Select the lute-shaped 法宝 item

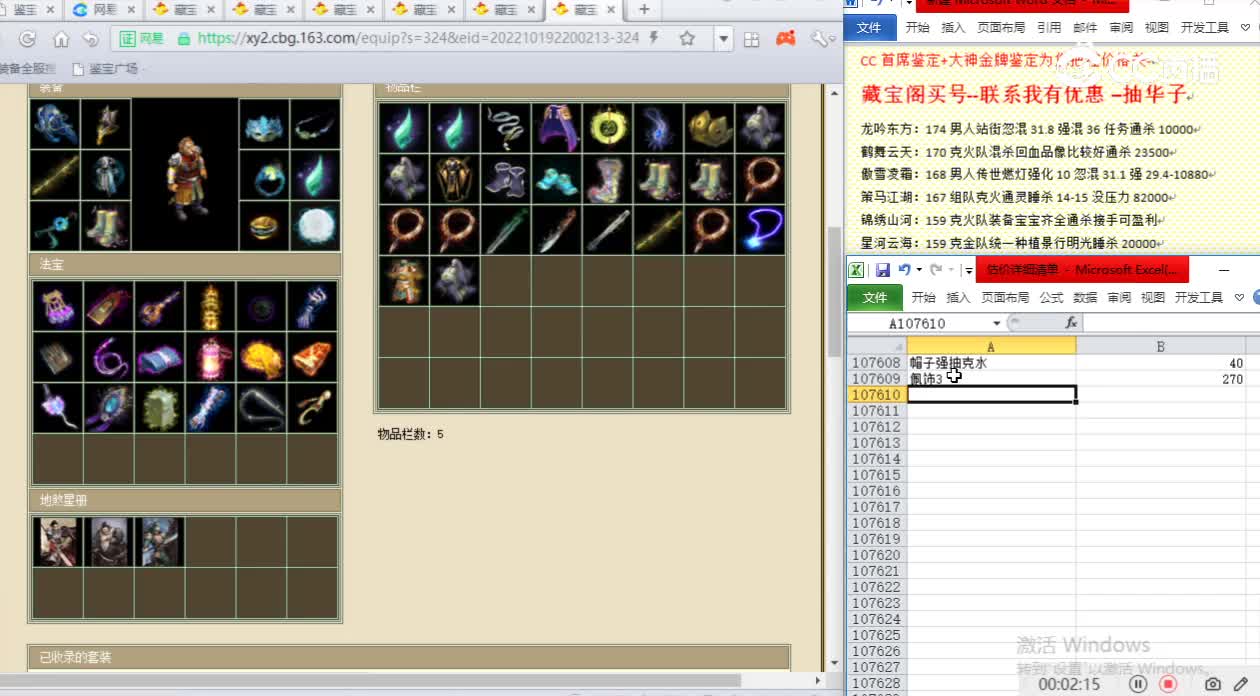click(x=159, y=306)
